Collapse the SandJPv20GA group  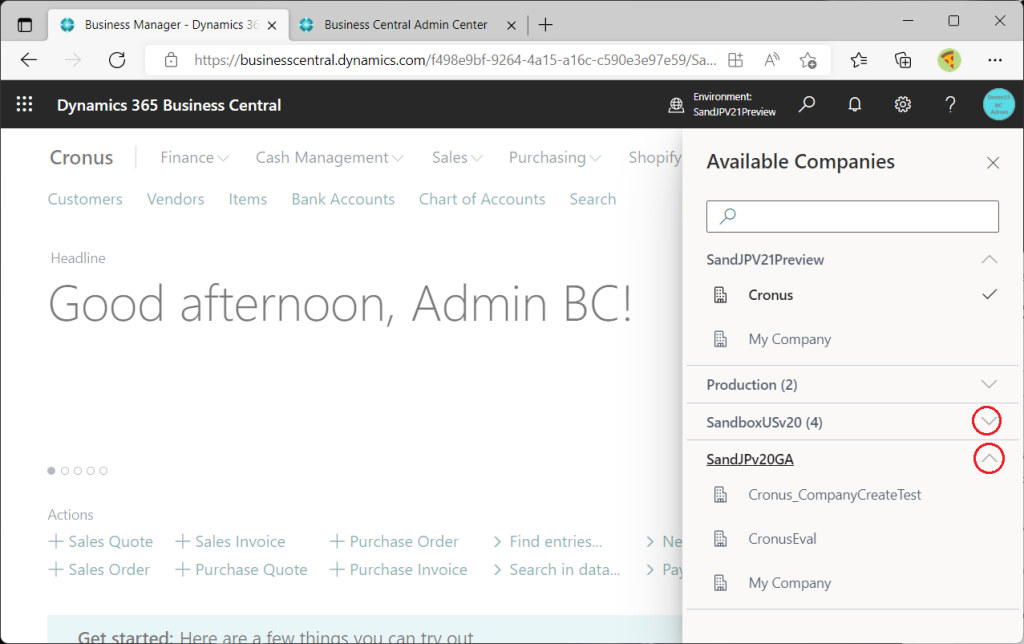(x=989, y=459)
